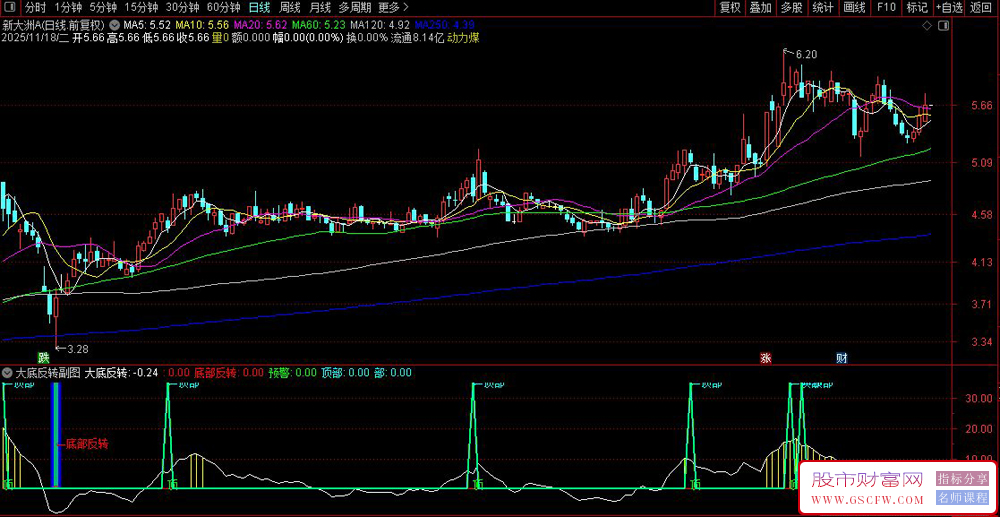Toggle 叠加 overlay mode
The height and width of the screenshot is (517, 1000).
(x=760, y=7)
